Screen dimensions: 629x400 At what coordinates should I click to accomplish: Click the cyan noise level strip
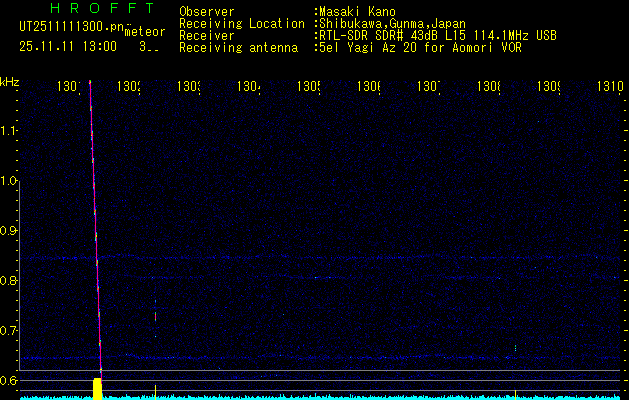[x=350, y=397]
